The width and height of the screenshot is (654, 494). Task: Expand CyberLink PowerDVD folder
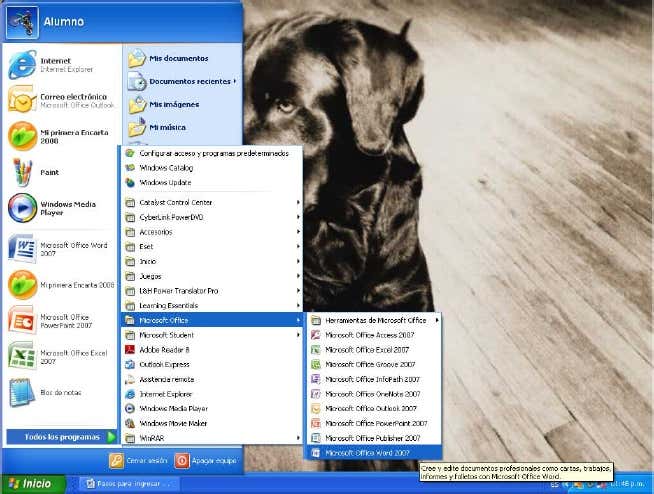point(211,217)
